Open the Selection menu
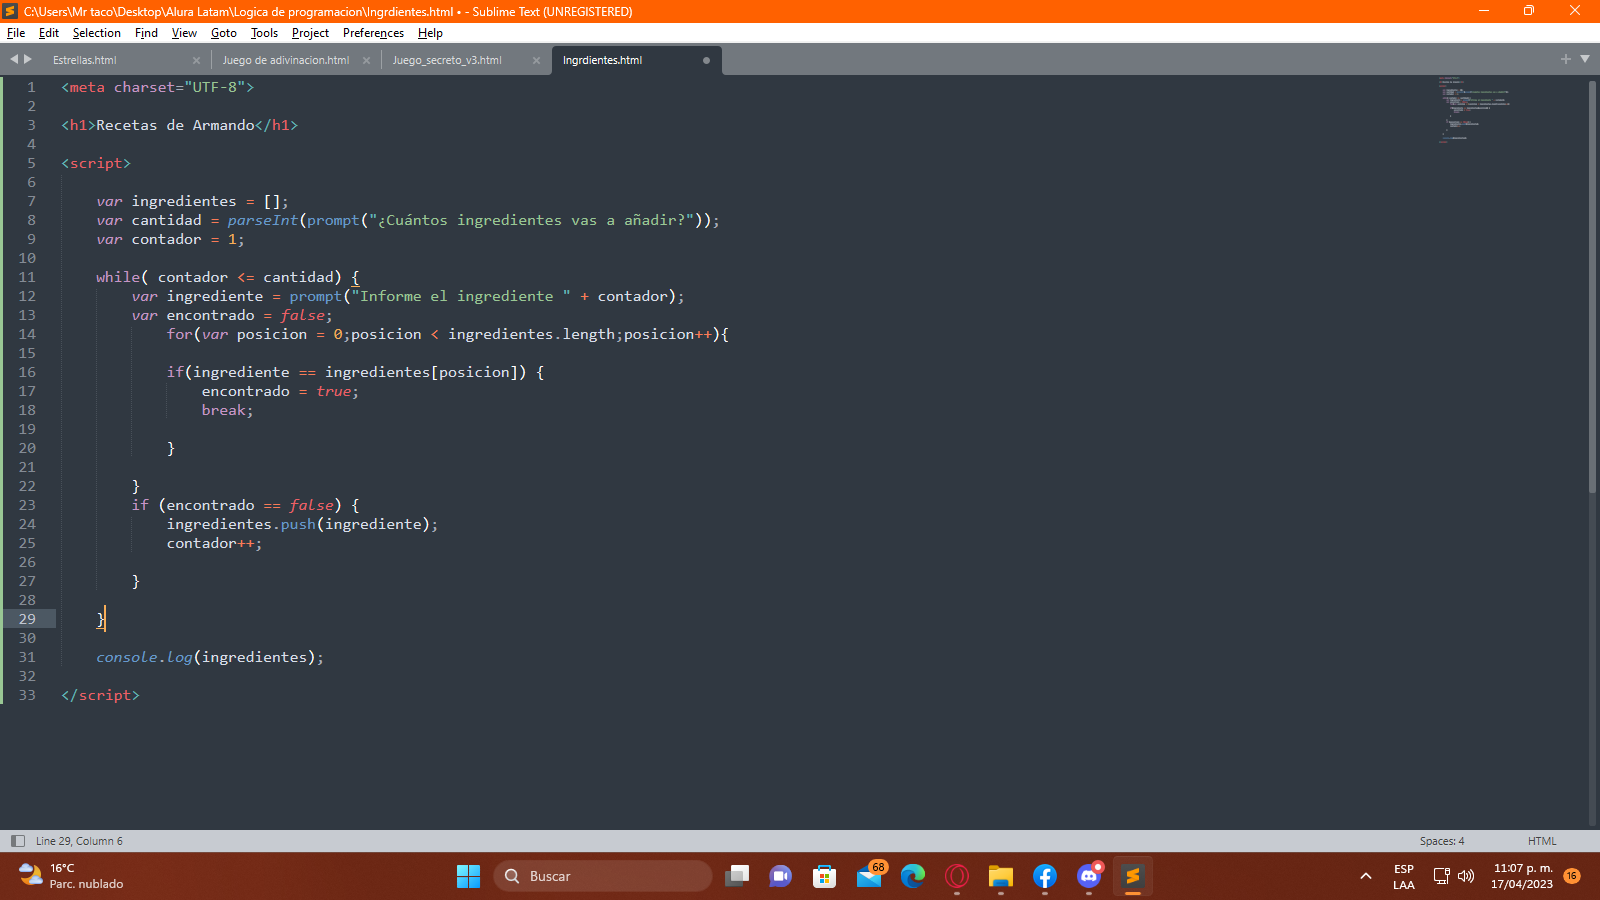1600x900 pixels. pyautogui.click(x=96, y=33)
